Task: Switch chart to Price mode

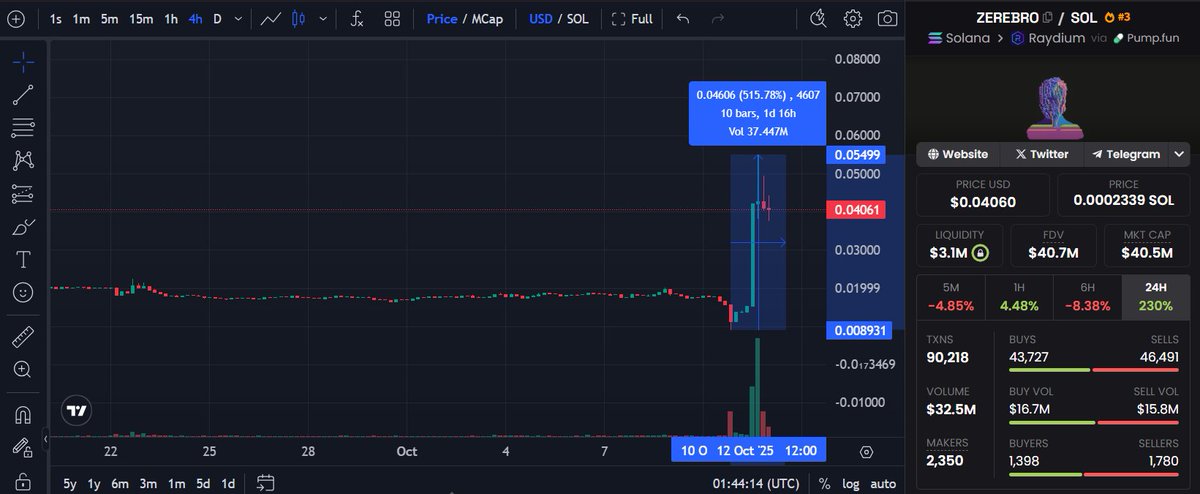Action: click(x=441, y=19)
